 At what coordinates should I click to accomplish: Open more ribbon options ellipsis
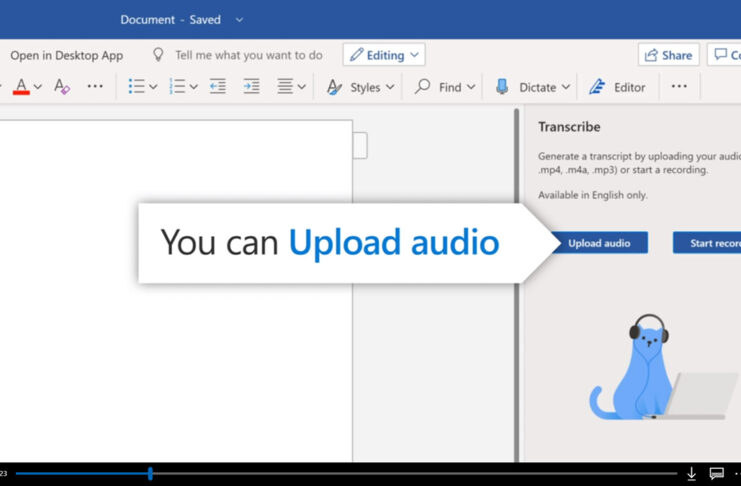679,86
